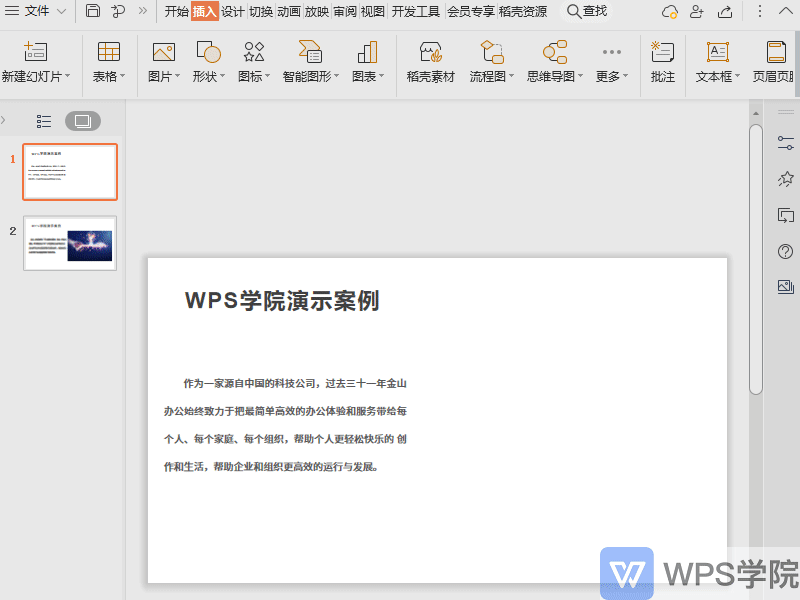Click the 智能图形 smart graphic icon

click(x=310, y=52)
